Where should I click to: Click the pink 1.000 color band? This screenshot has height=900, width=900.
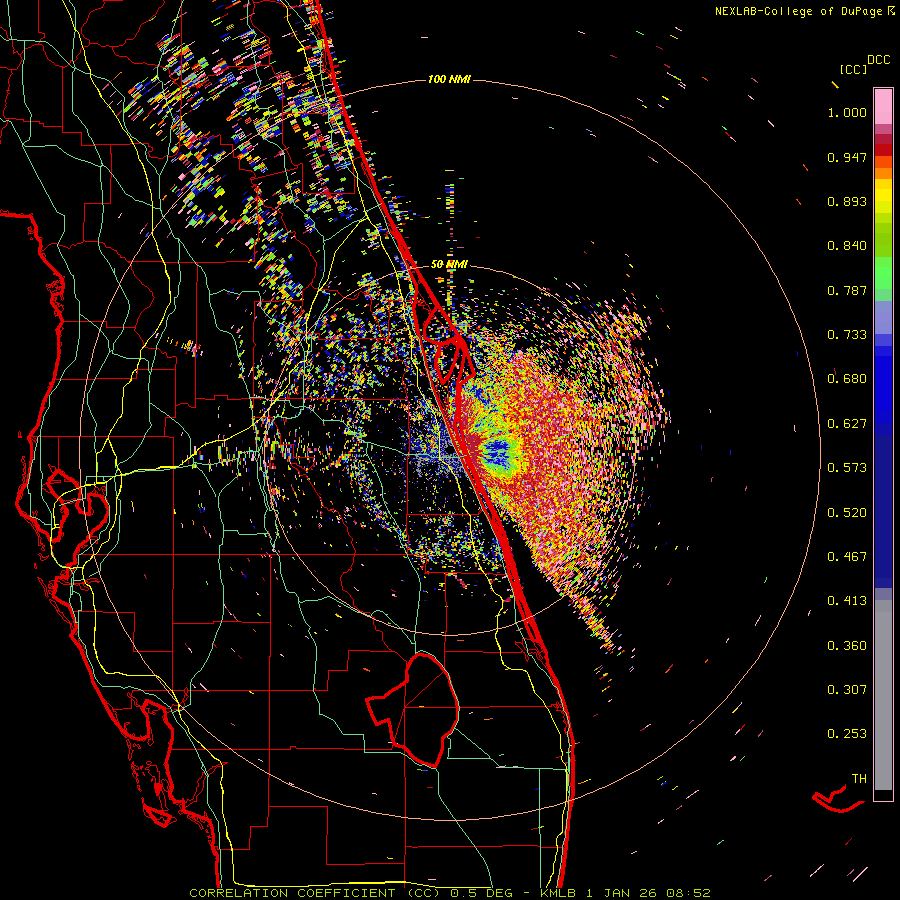coord(883,107)
